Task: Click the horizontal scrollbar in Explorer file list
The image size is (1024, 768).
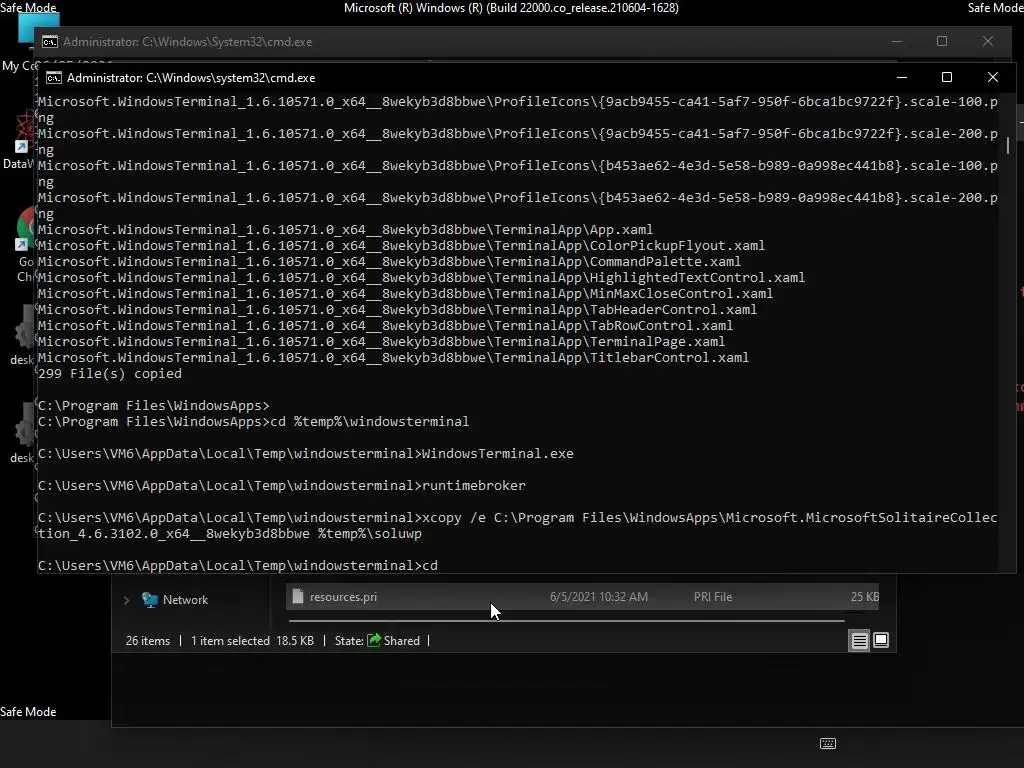Action: coord(566,620)
